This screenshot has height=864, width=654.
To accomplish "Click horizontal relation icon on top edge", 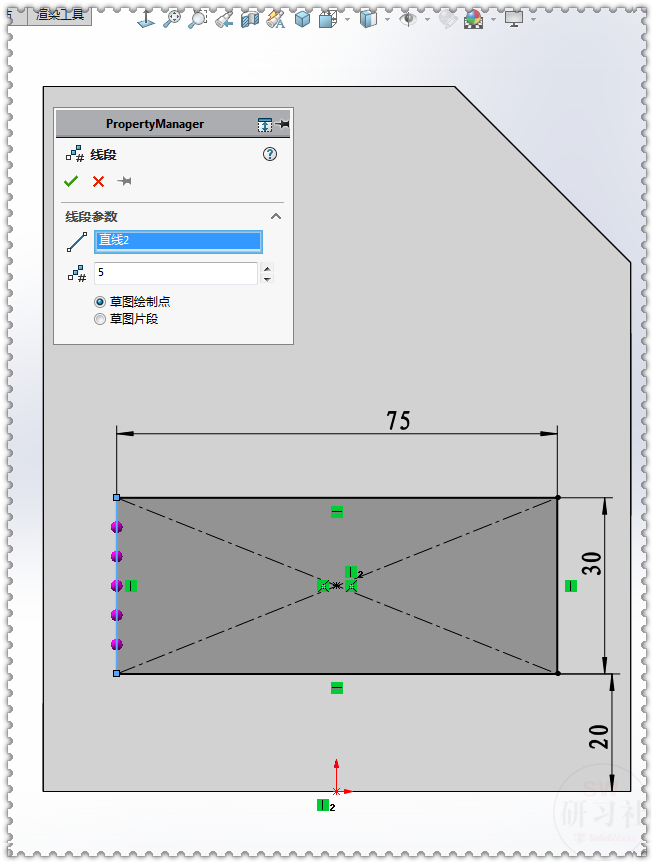I will pyautogui.click(x=337, y=512).
